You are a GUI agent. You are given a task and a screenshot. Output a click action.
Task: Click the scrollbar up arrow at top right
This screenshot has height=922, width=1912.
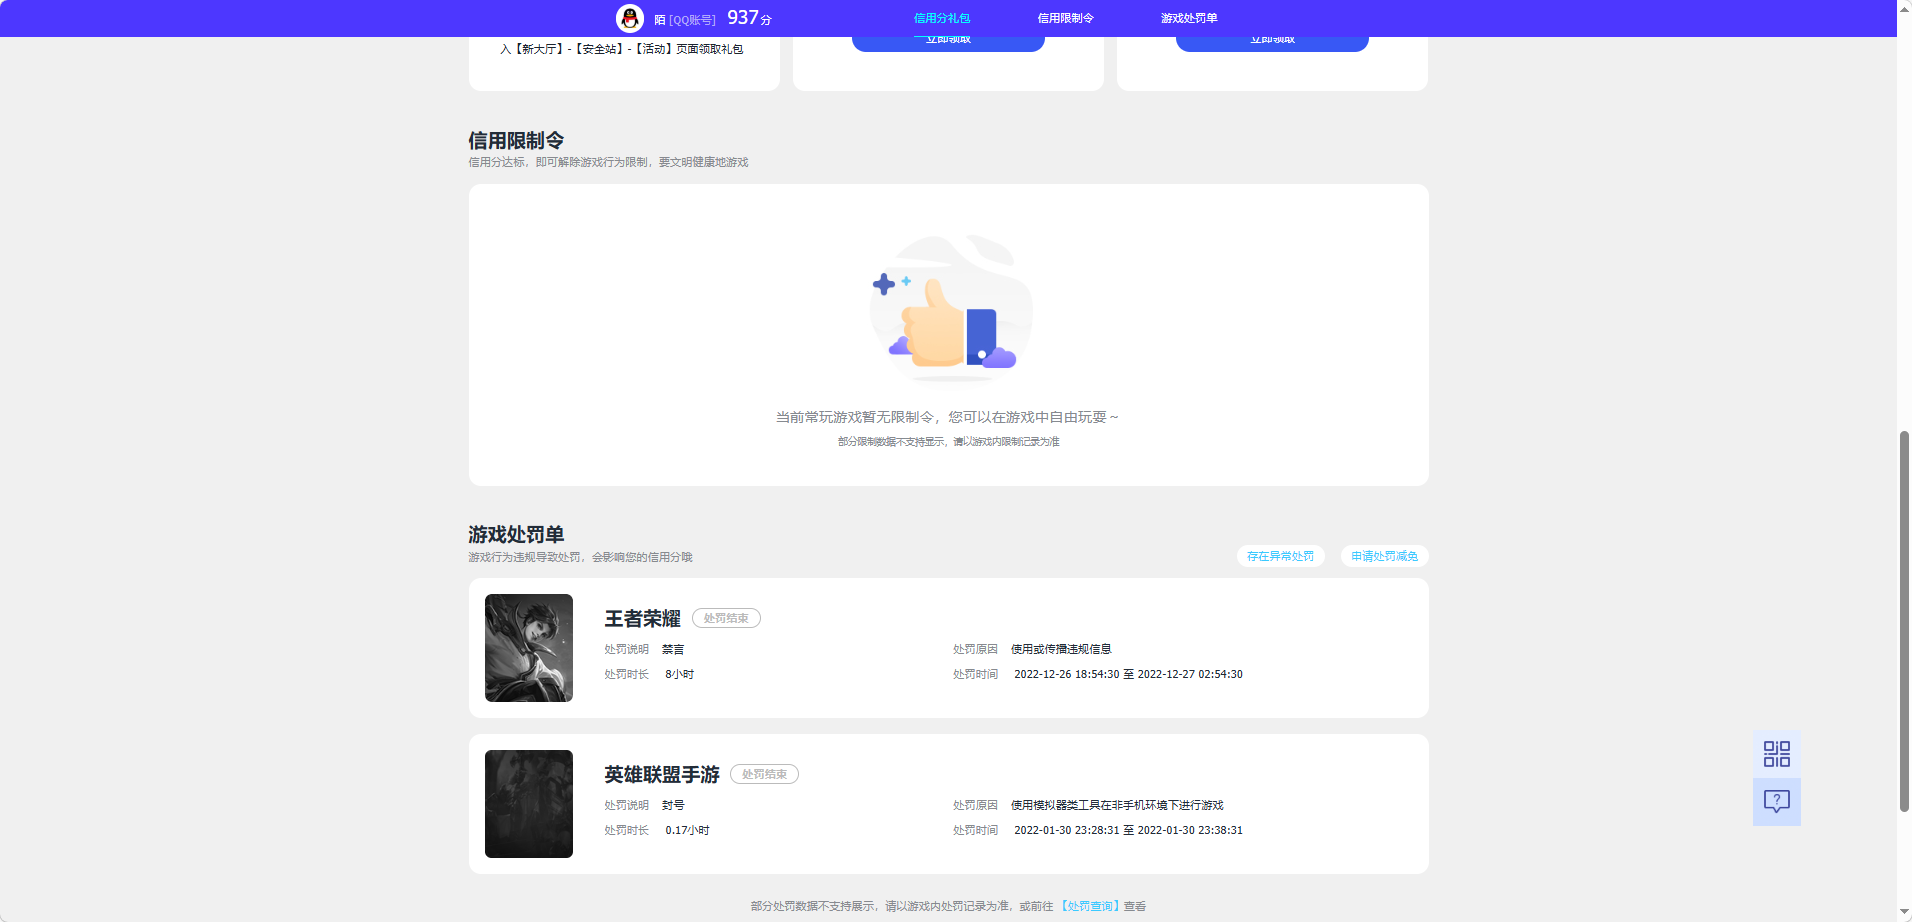click(1904, 7)
